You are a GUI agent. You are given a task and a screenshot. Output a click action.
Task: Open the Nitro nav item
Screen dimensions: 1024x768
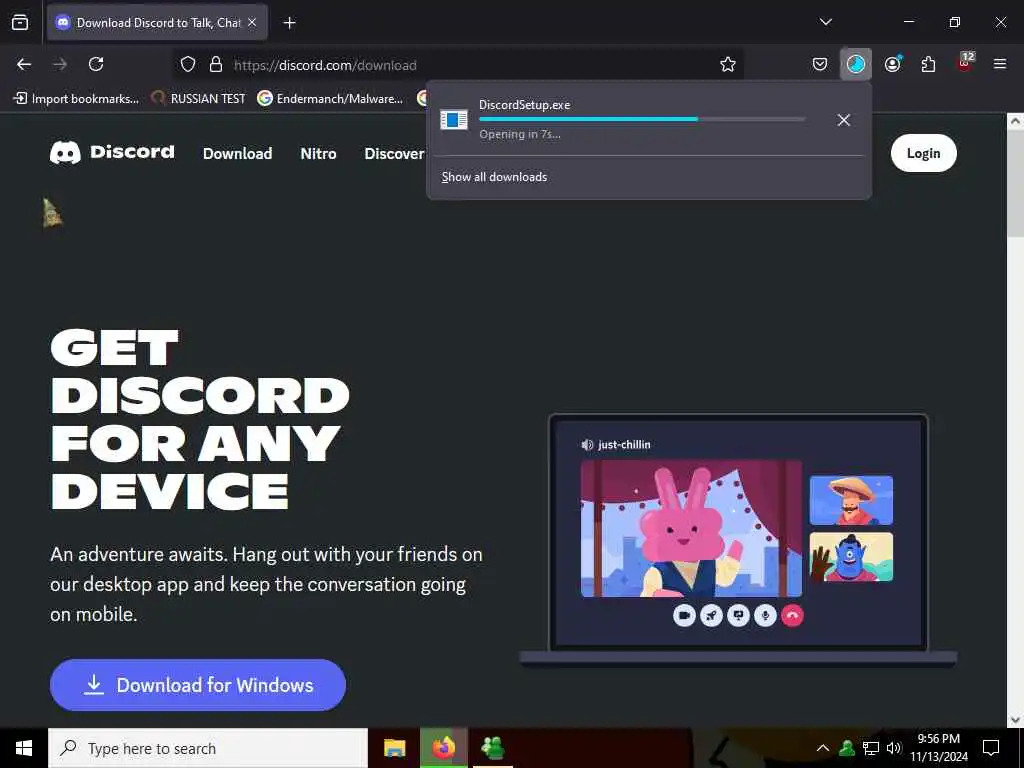tap(318, 153)
